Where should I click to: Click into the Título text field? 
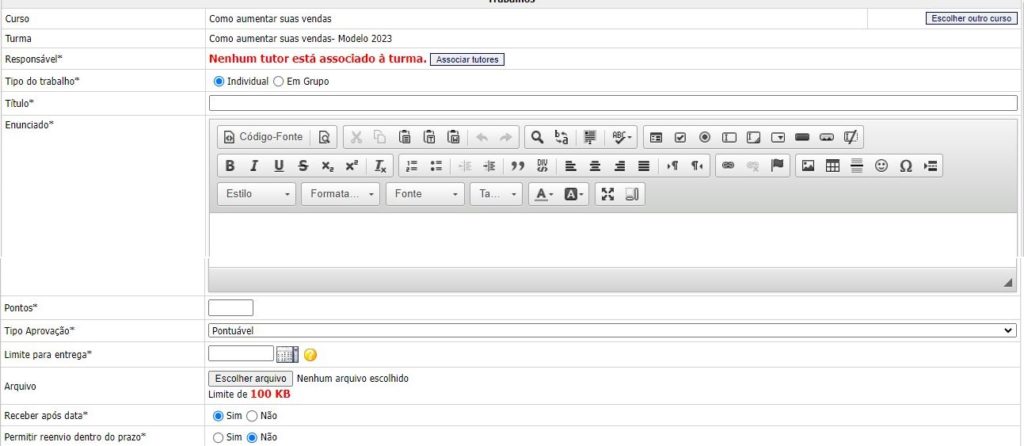[612, 103]
